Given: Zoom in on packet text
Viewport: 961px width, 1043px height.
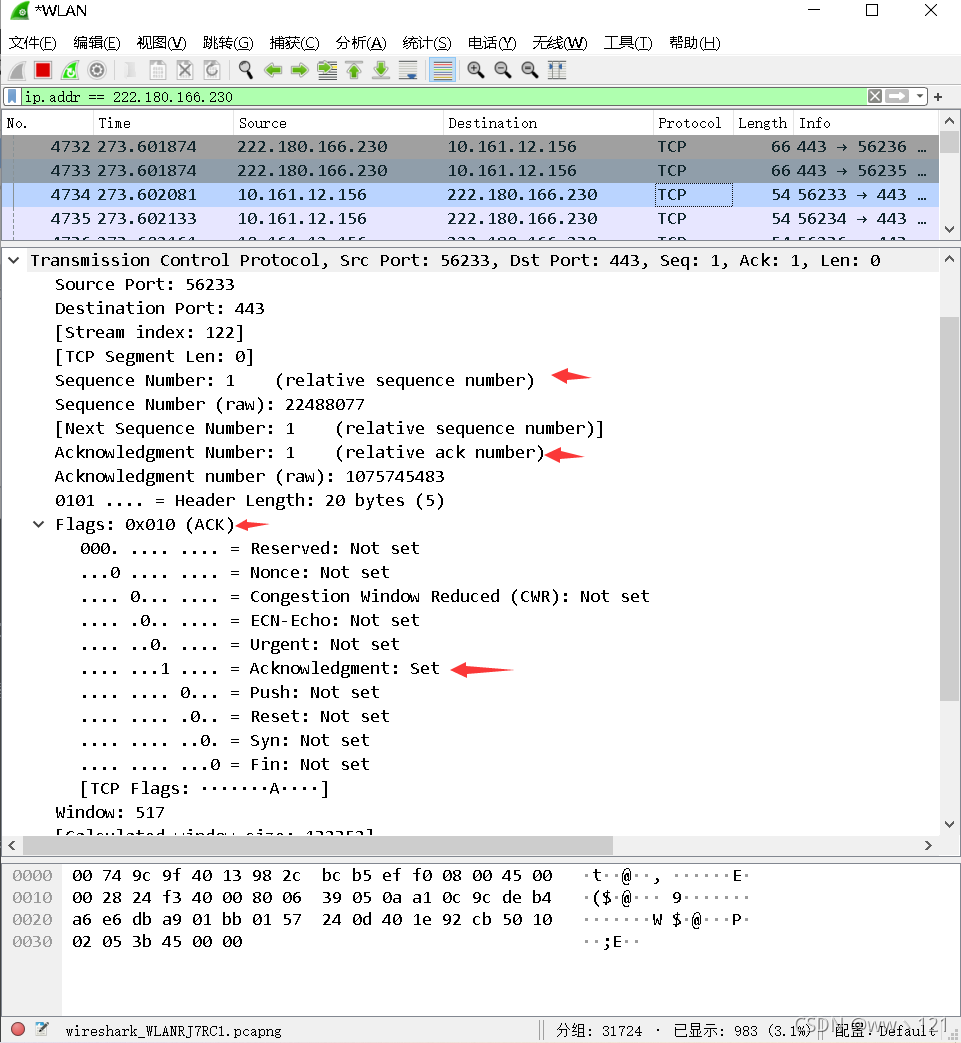Looking at the screenshot, I should [476, 70].
